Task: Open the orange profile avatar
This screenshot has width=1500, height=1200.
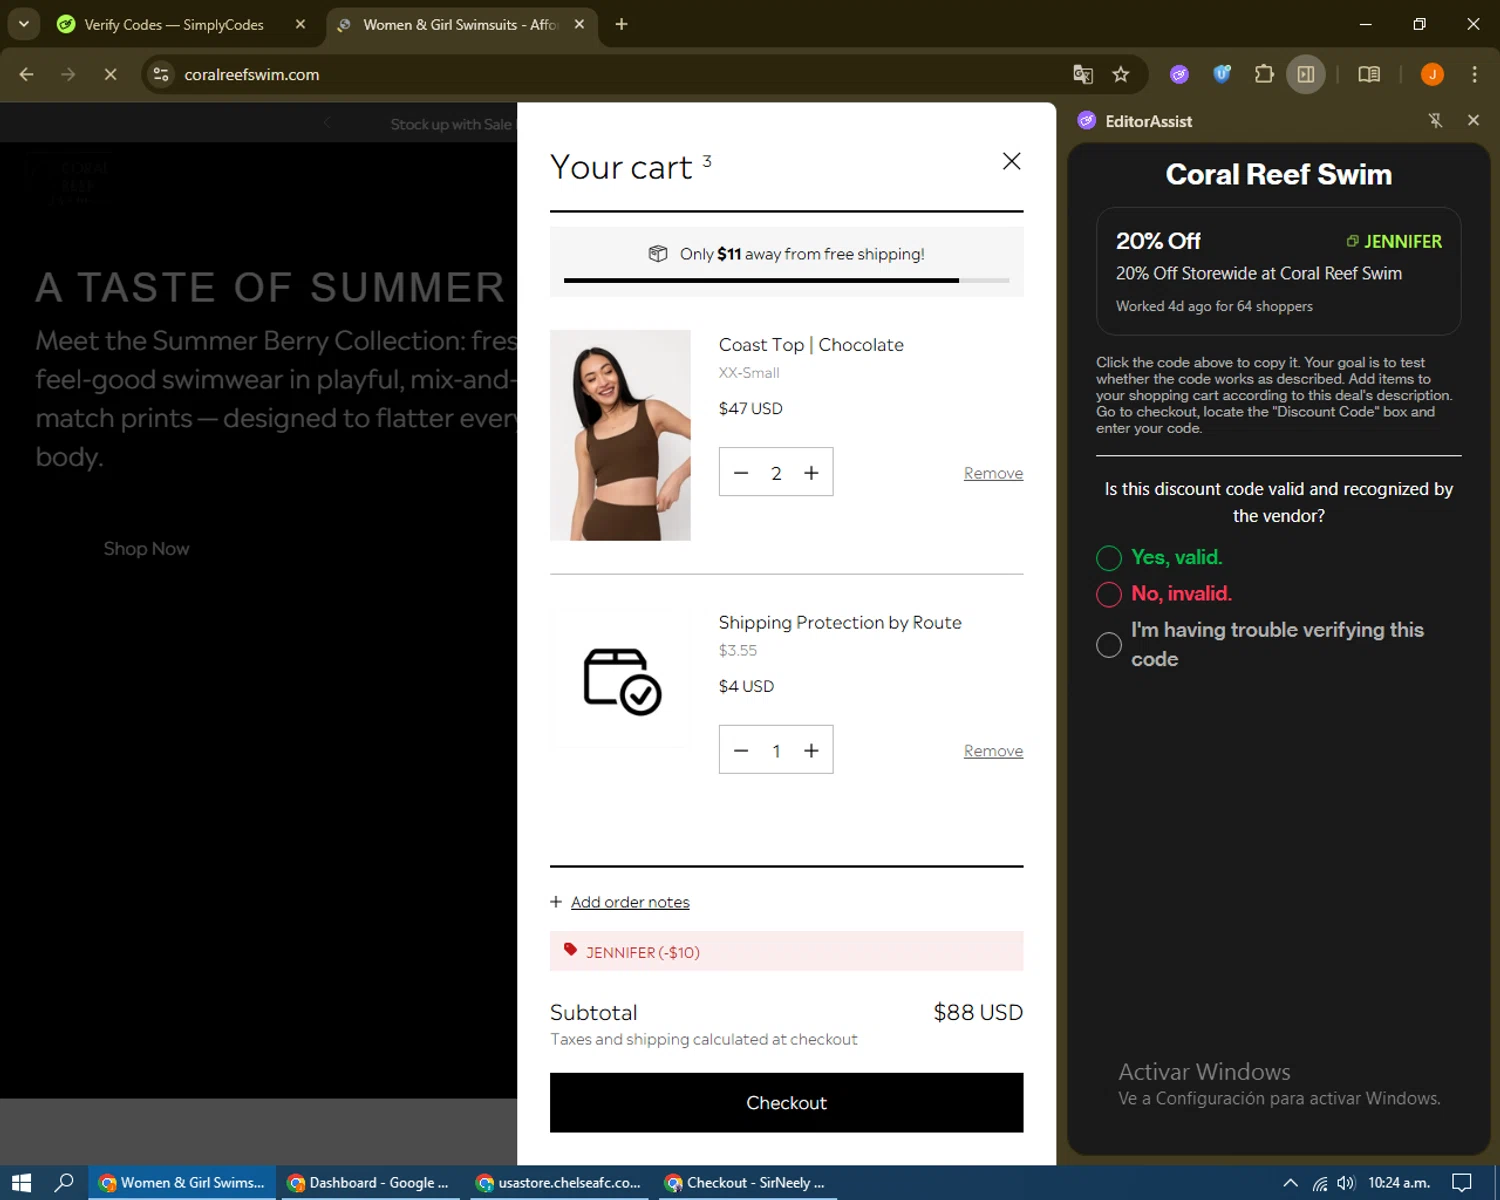Action: tap(1432, 74)
